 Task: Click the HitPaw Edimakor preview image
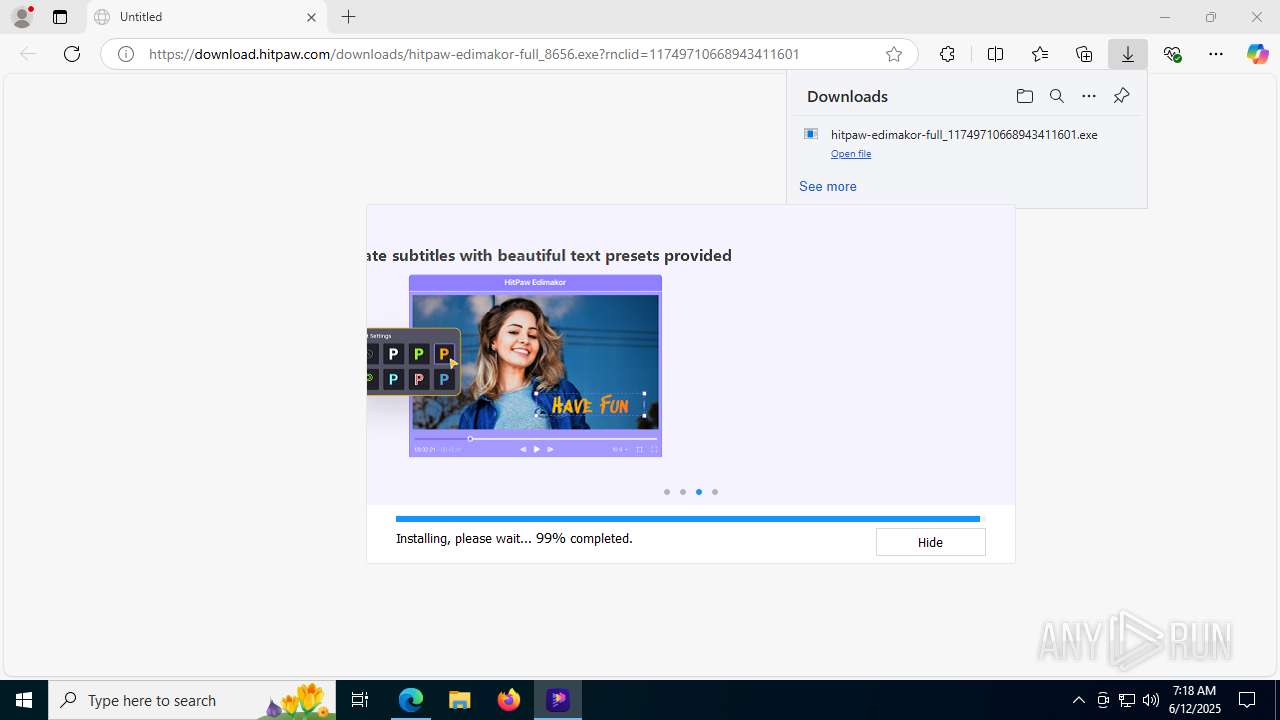[x=535, y=366]
